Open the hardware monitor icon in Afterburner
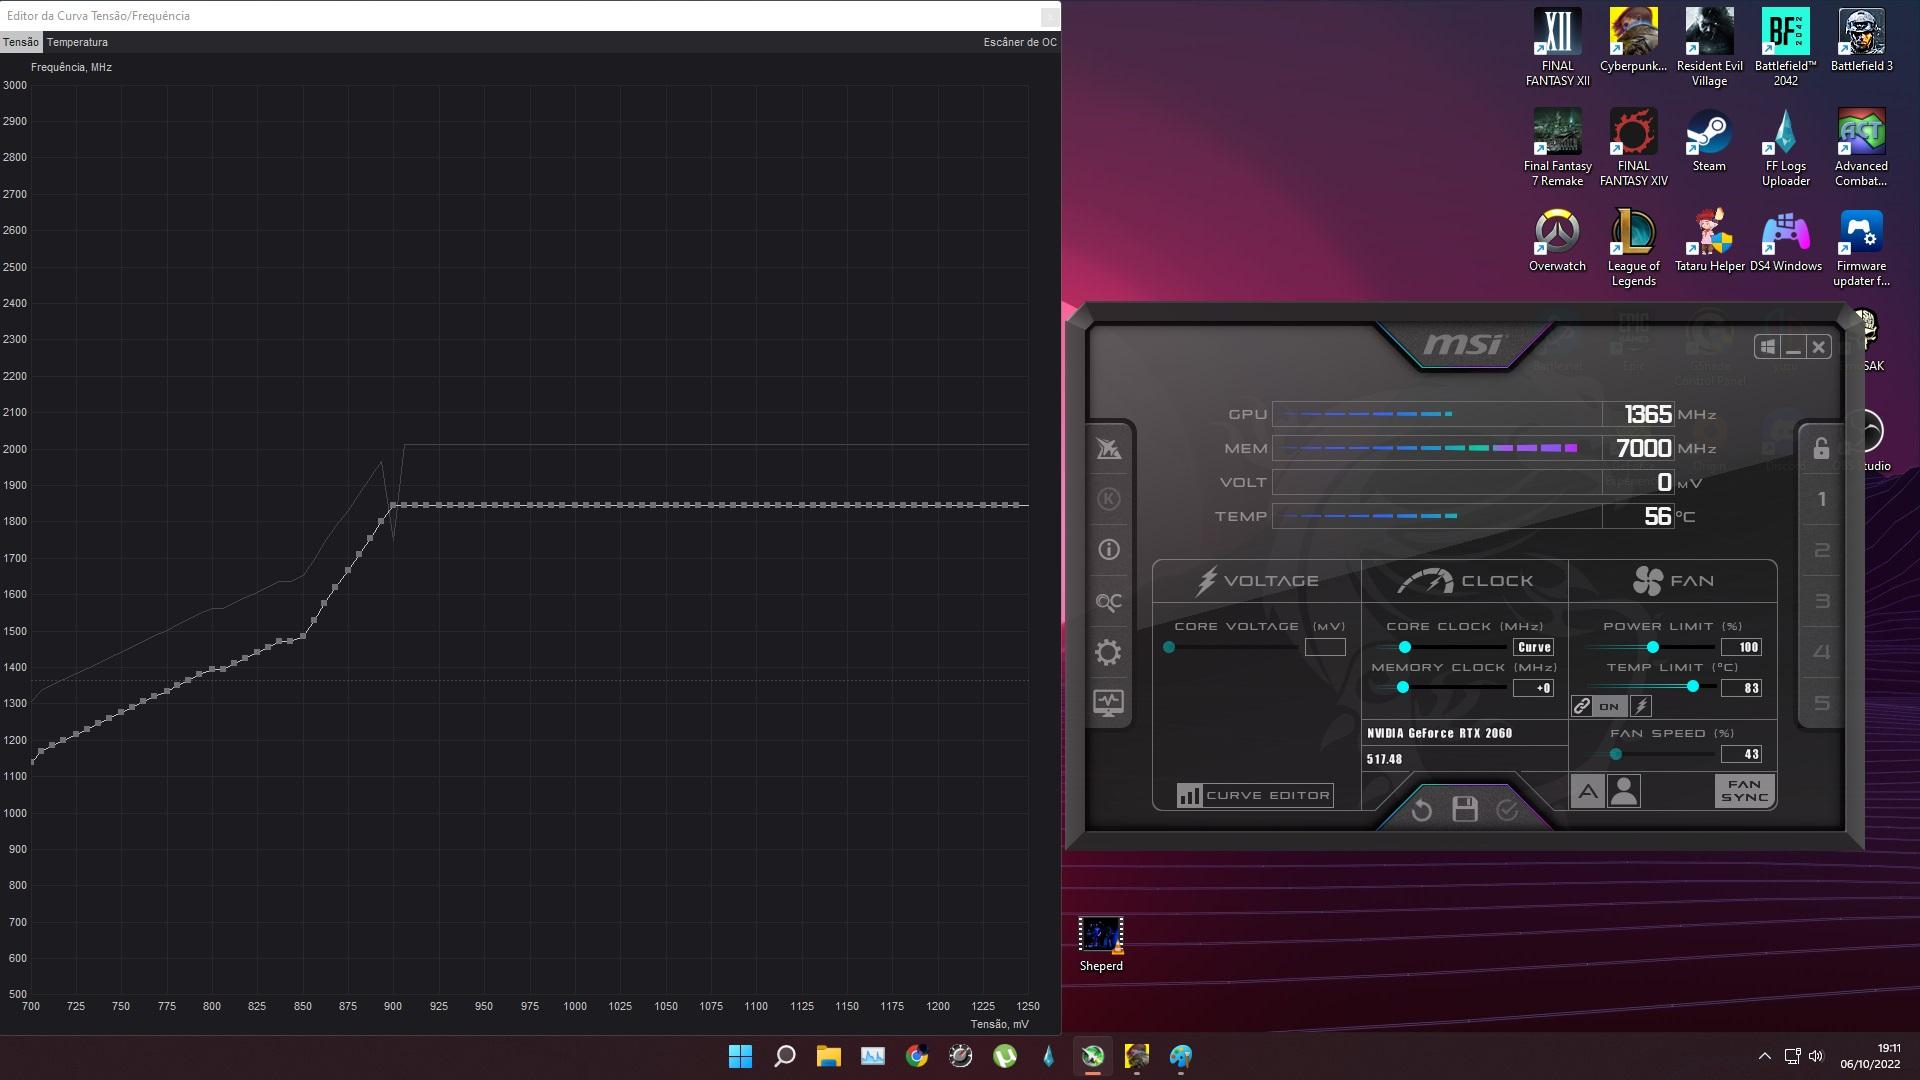Image resolution: width=1920 pixels, height=1080 pixels. [x=1108, y=703]
